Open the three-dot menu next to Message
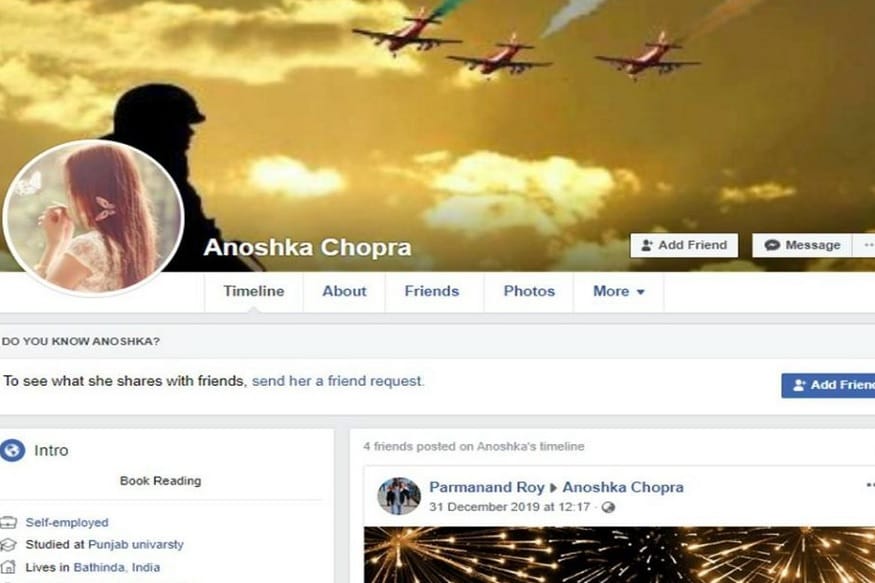875x583 pixels. (x=864, y=245)
